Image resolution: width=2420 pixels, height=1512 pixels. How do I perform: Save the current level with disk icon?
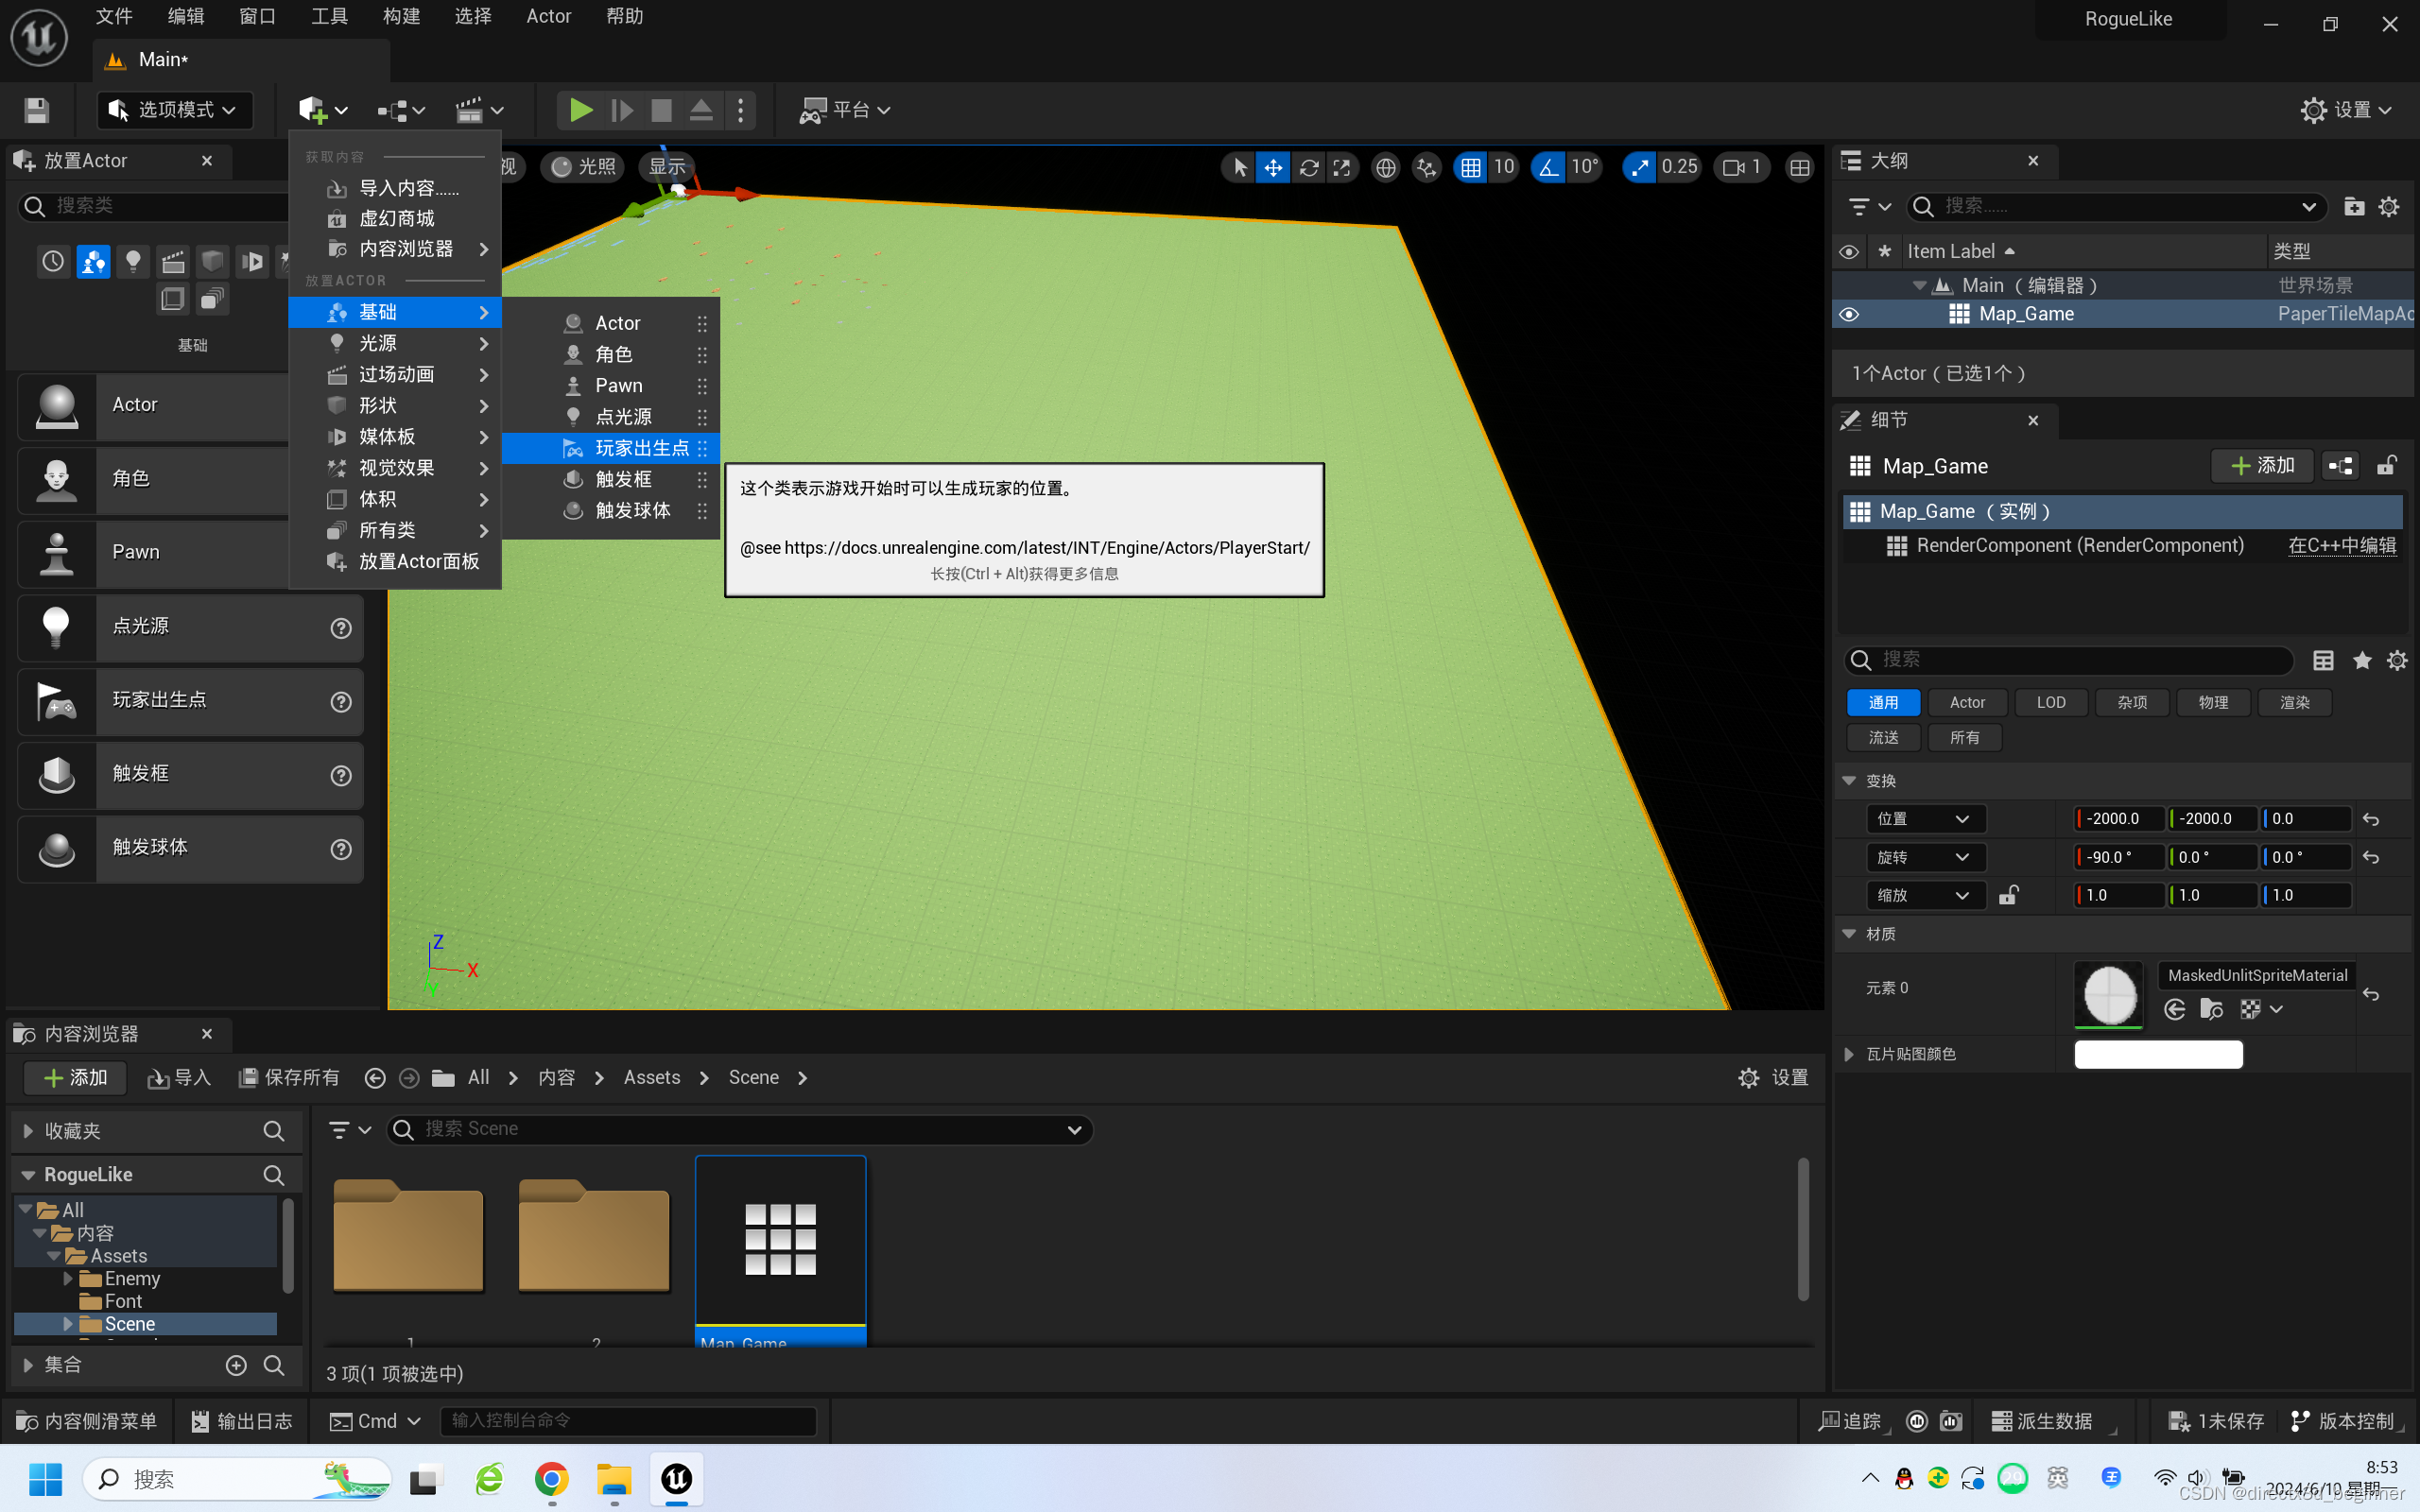pyautogui.click(x=37, y=110)
